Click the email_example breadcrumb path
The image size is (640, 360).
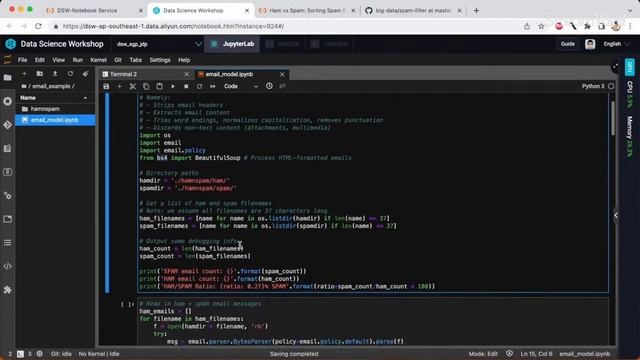coord(52,87)
